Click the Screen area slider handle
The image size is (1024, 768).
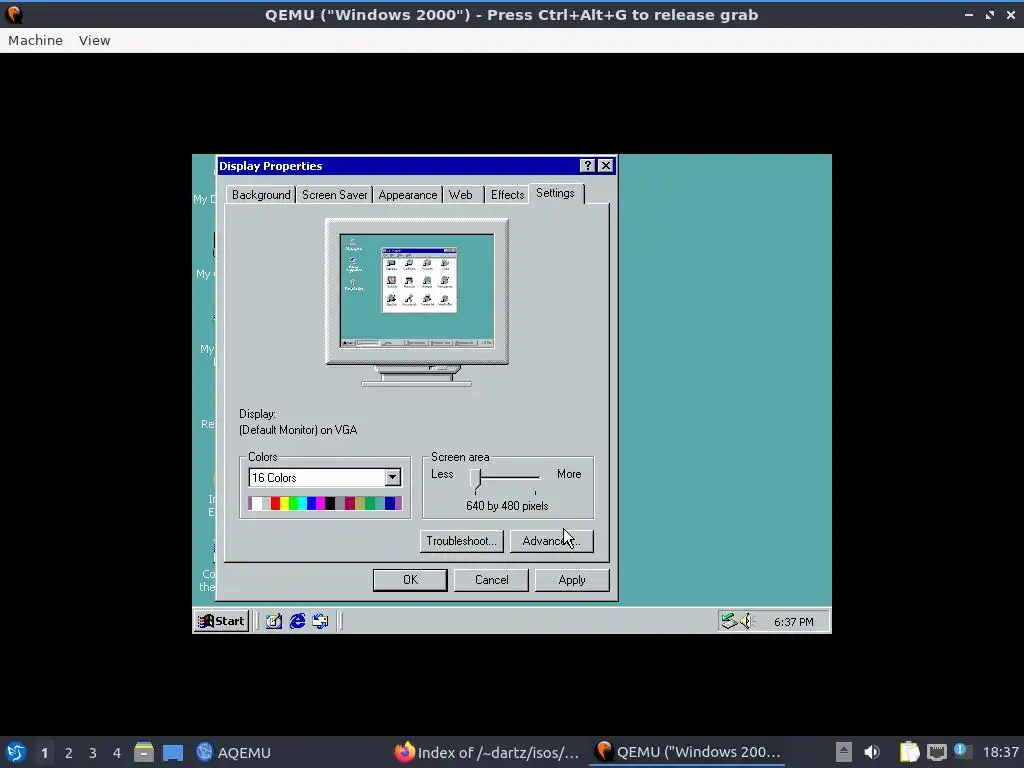pos(475,479)
